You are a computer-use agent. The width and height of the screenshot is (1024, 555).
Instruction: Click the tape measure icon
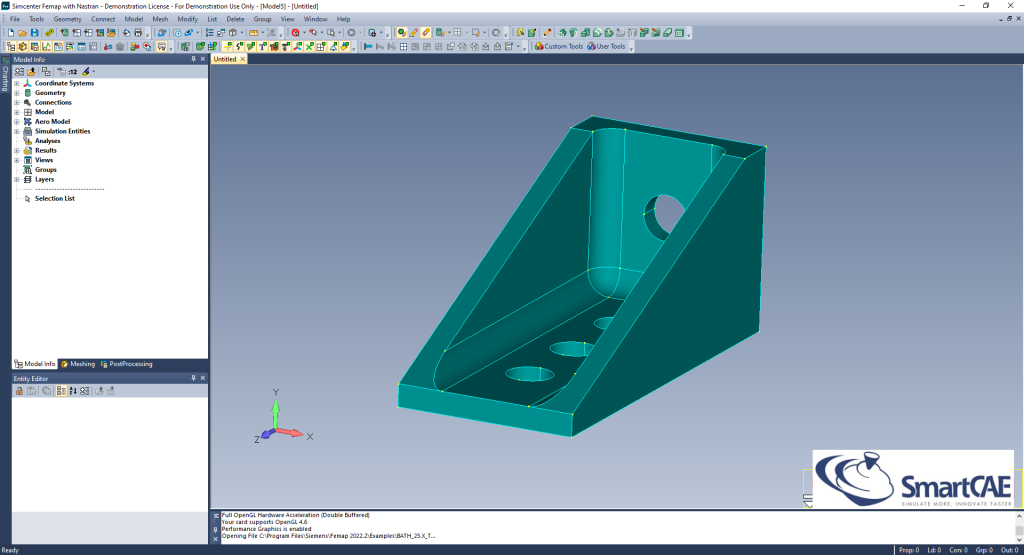[x=253, y=33]
